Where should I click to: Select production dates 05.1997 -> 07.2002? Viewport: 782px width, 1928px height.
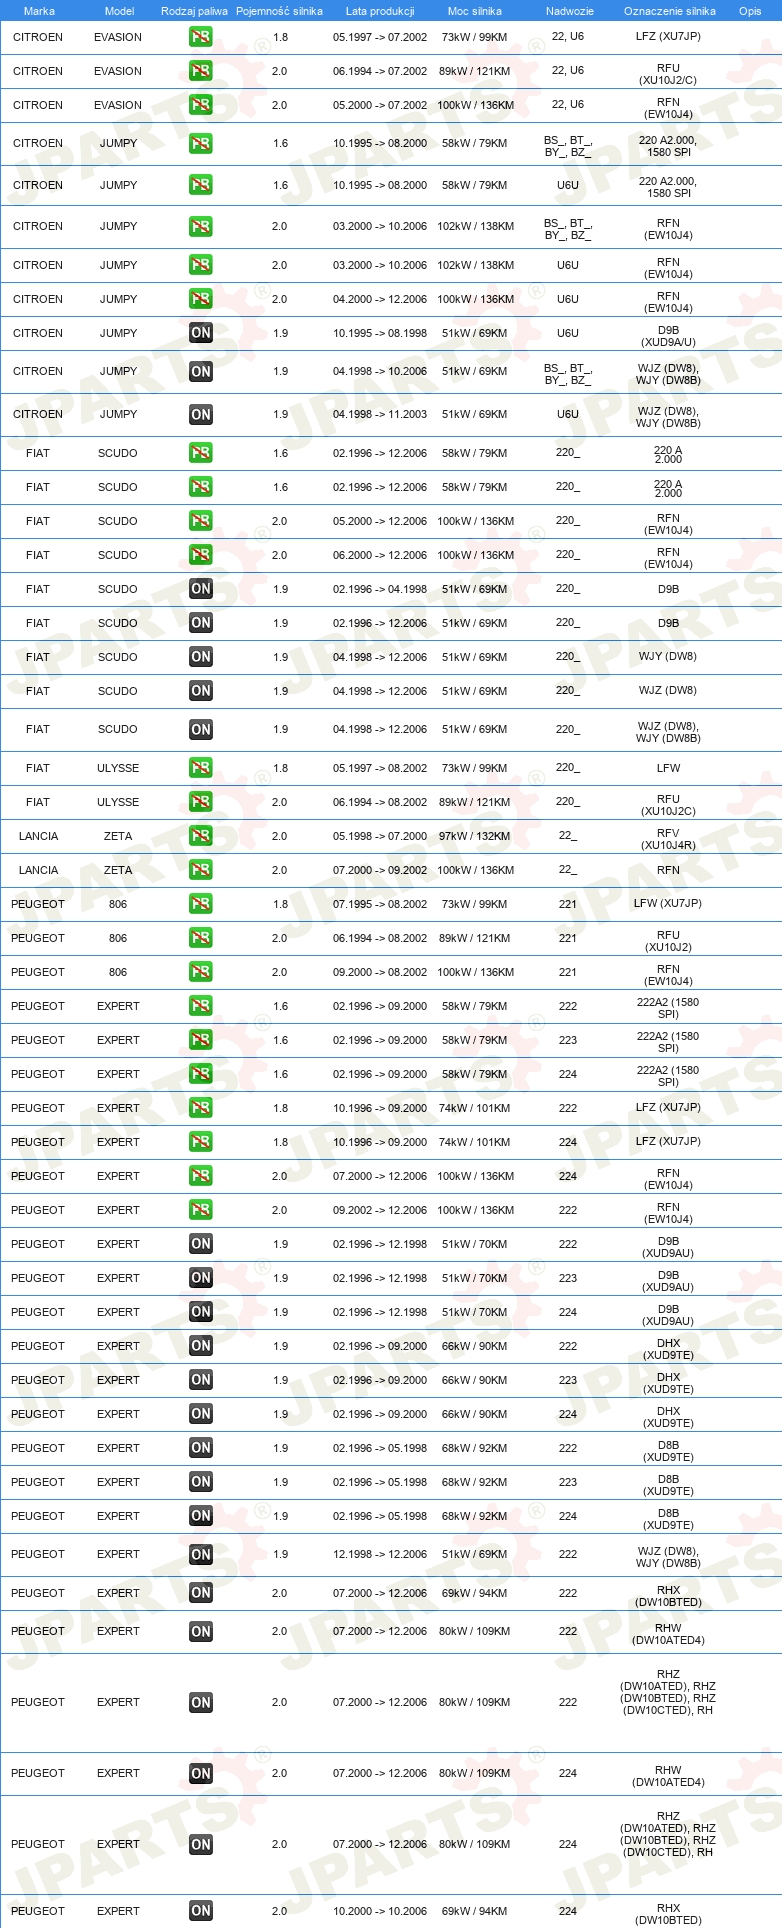tap(380, 37)
